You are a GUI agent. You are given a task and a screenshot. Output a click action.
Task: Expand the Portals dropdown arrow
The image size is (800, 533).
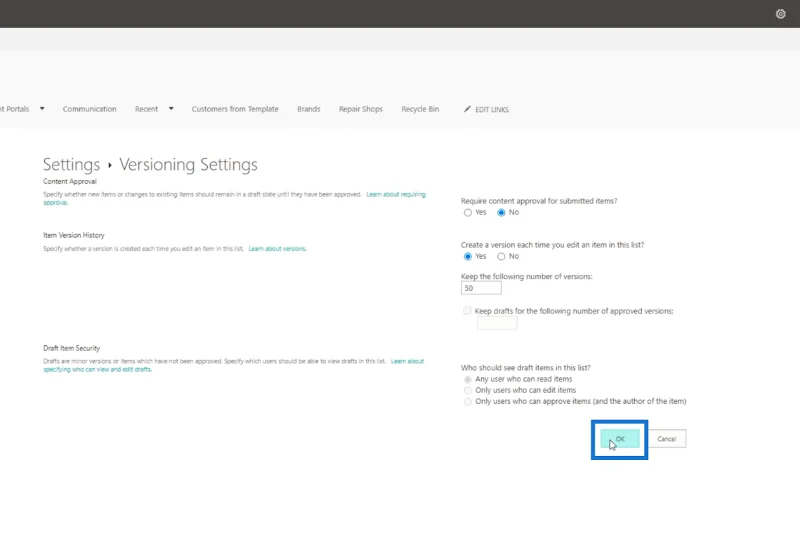(x=42, y=109)
